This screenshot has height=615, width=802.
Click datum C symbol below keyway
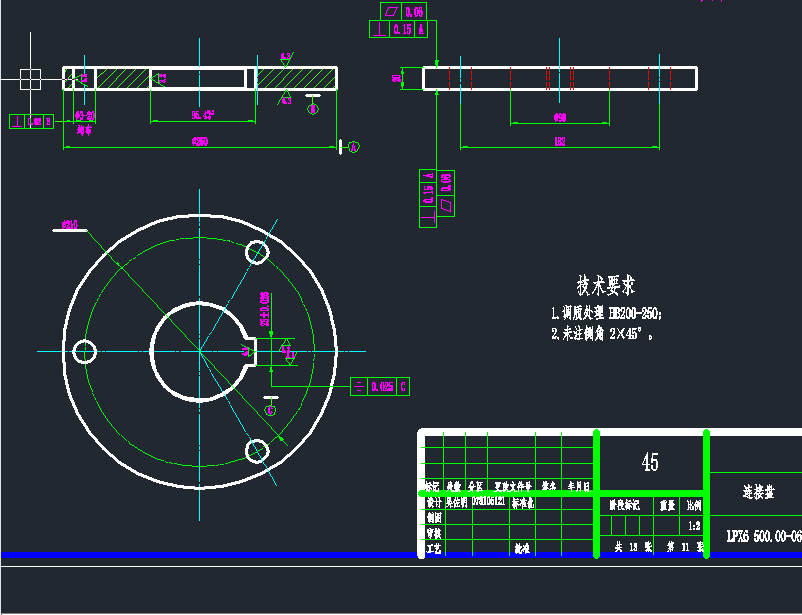coord(271,410)
